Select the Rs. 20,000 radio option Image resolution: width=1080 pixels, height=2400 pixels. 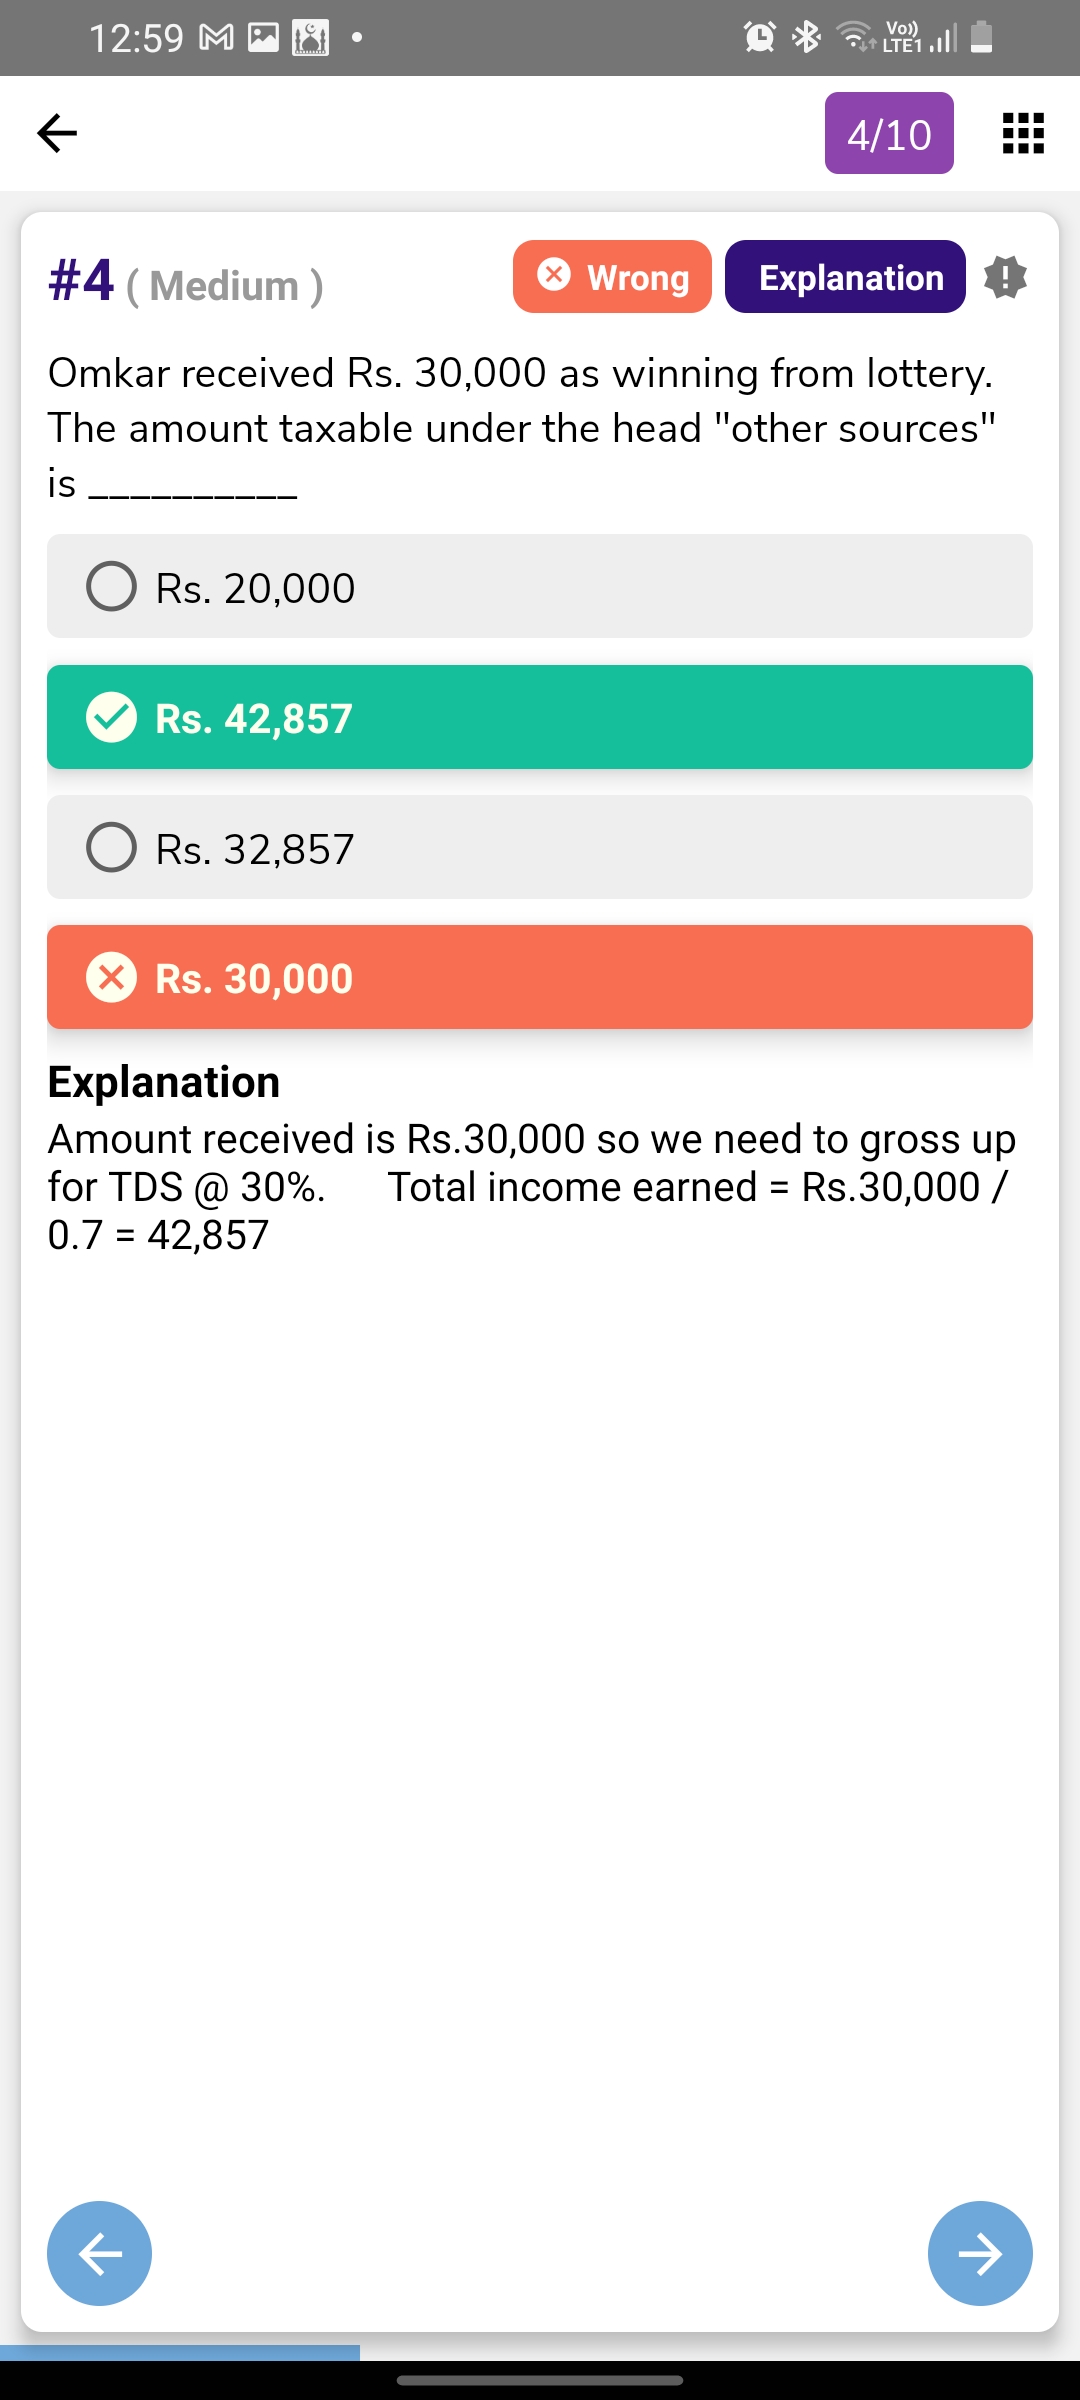[112, 587]
